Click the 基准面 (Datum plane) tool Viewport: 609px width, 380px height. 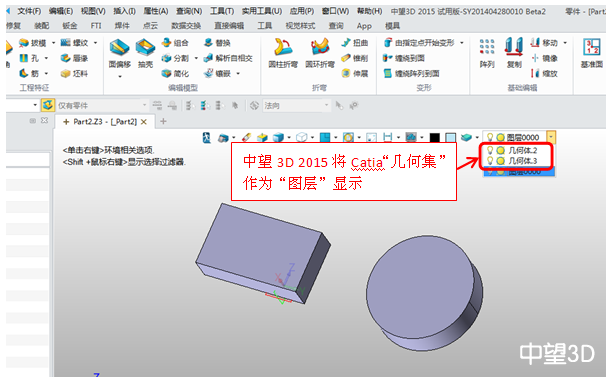[x=592, y=54]
